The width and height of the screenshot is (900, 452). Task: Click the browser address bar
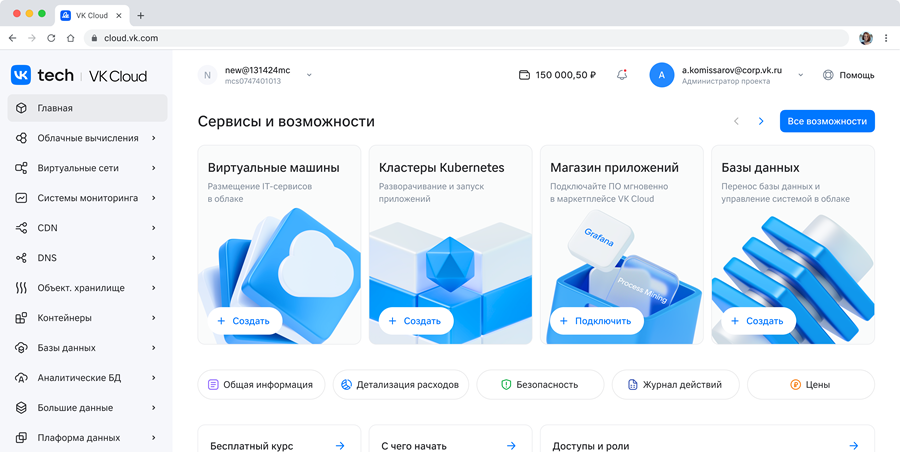click(x=467, y=38)
